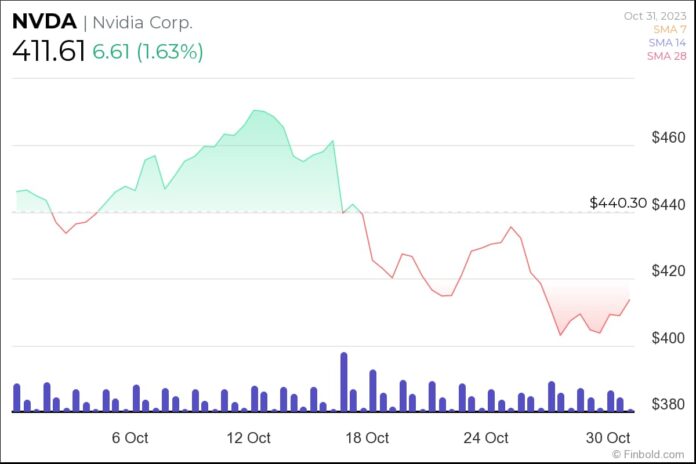The width and height of the screenshot is (696, 464).
Task: Select the 12 Oct date tick
Action: [249, 438]
